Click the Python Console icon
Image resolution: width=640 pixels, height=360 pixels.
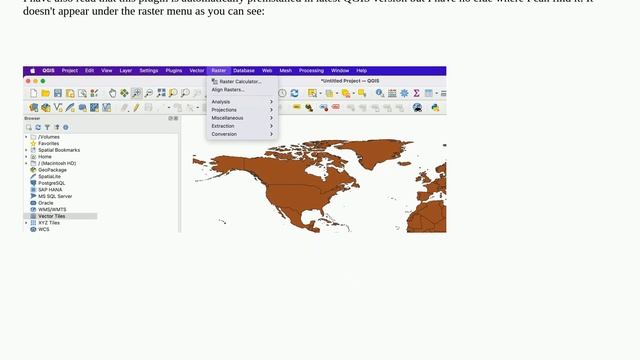(x=436, y=108)
